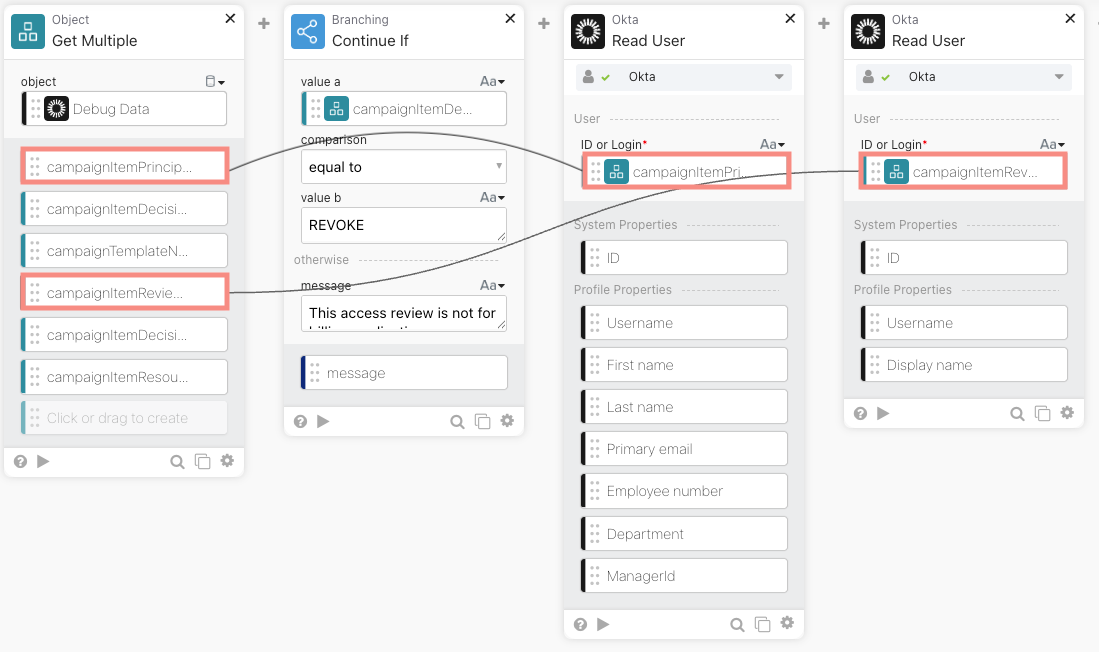The height and width of the screenshot is (652, 1099).
Task: Click the Display name output field
Action: (965, 365)
